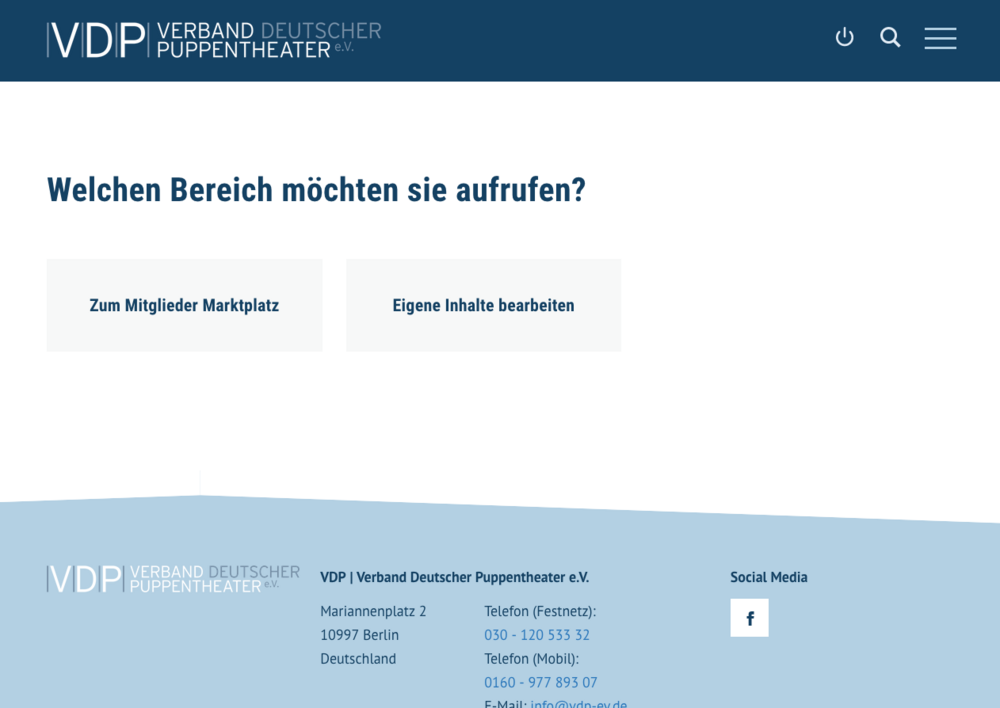Open search with the magnifying glass icon
Viewport: 1000px width, 708px height.
coord(890,38)
